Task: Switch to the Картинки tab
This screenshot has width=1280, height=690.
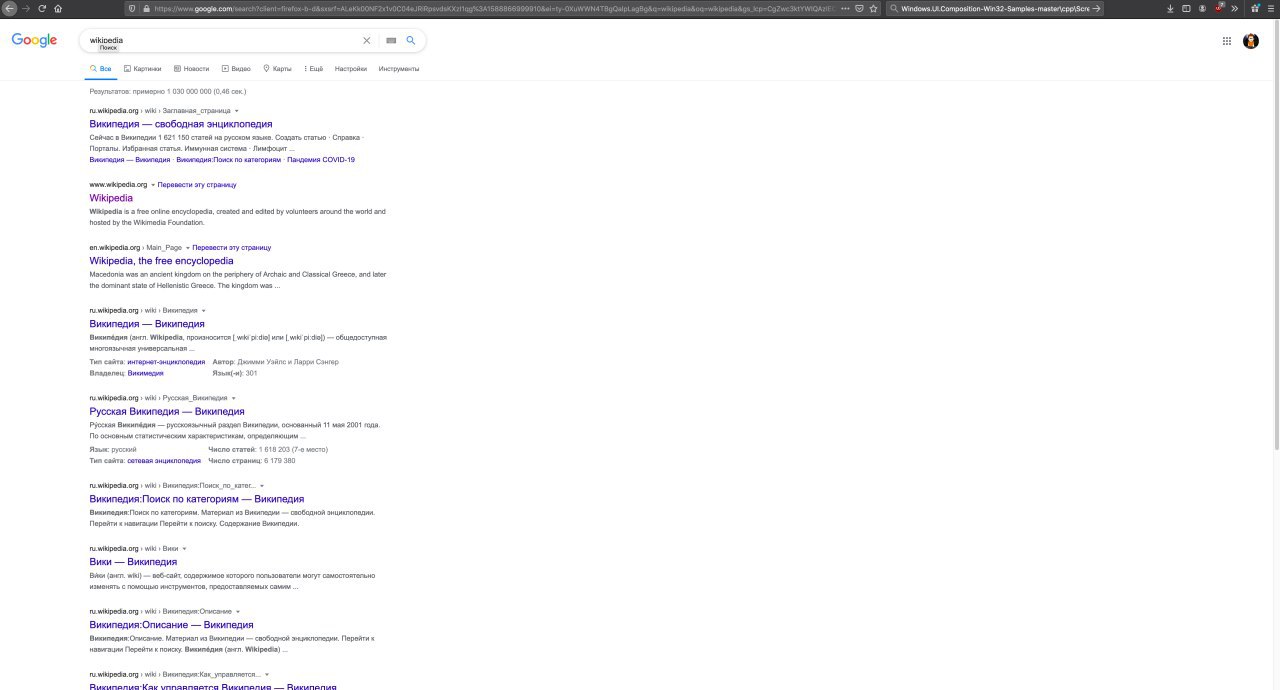Action: point(142,69)
